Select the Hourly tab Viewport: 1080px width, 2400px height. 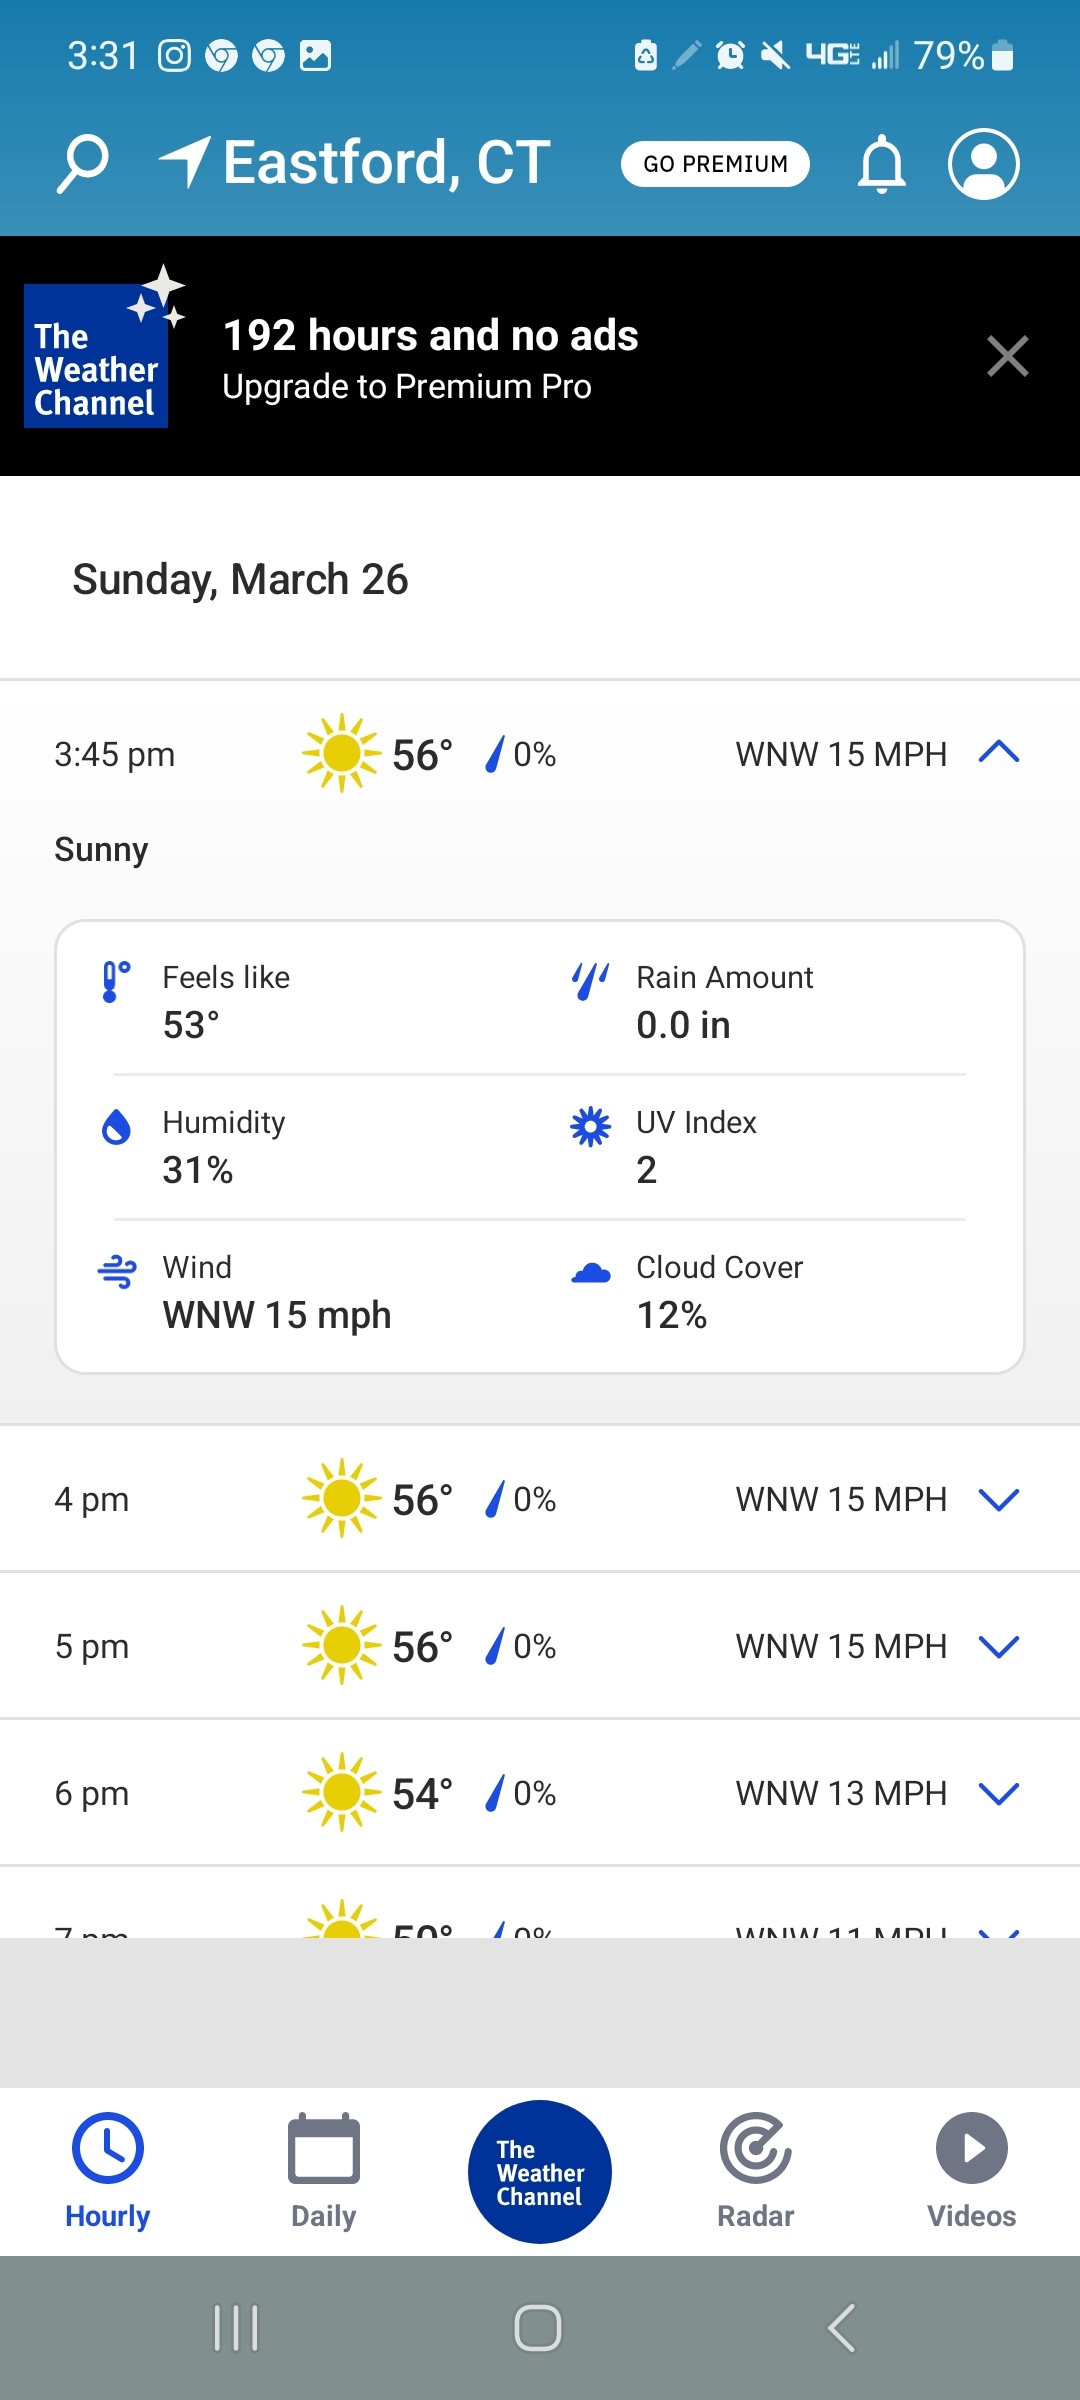coord(108,2170)
